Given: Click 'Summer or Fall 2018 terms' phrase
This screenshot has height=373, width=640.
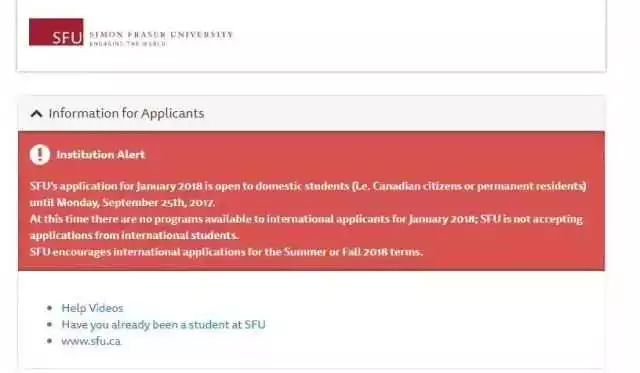Looking at the screenshot, I should click(353, 252).
